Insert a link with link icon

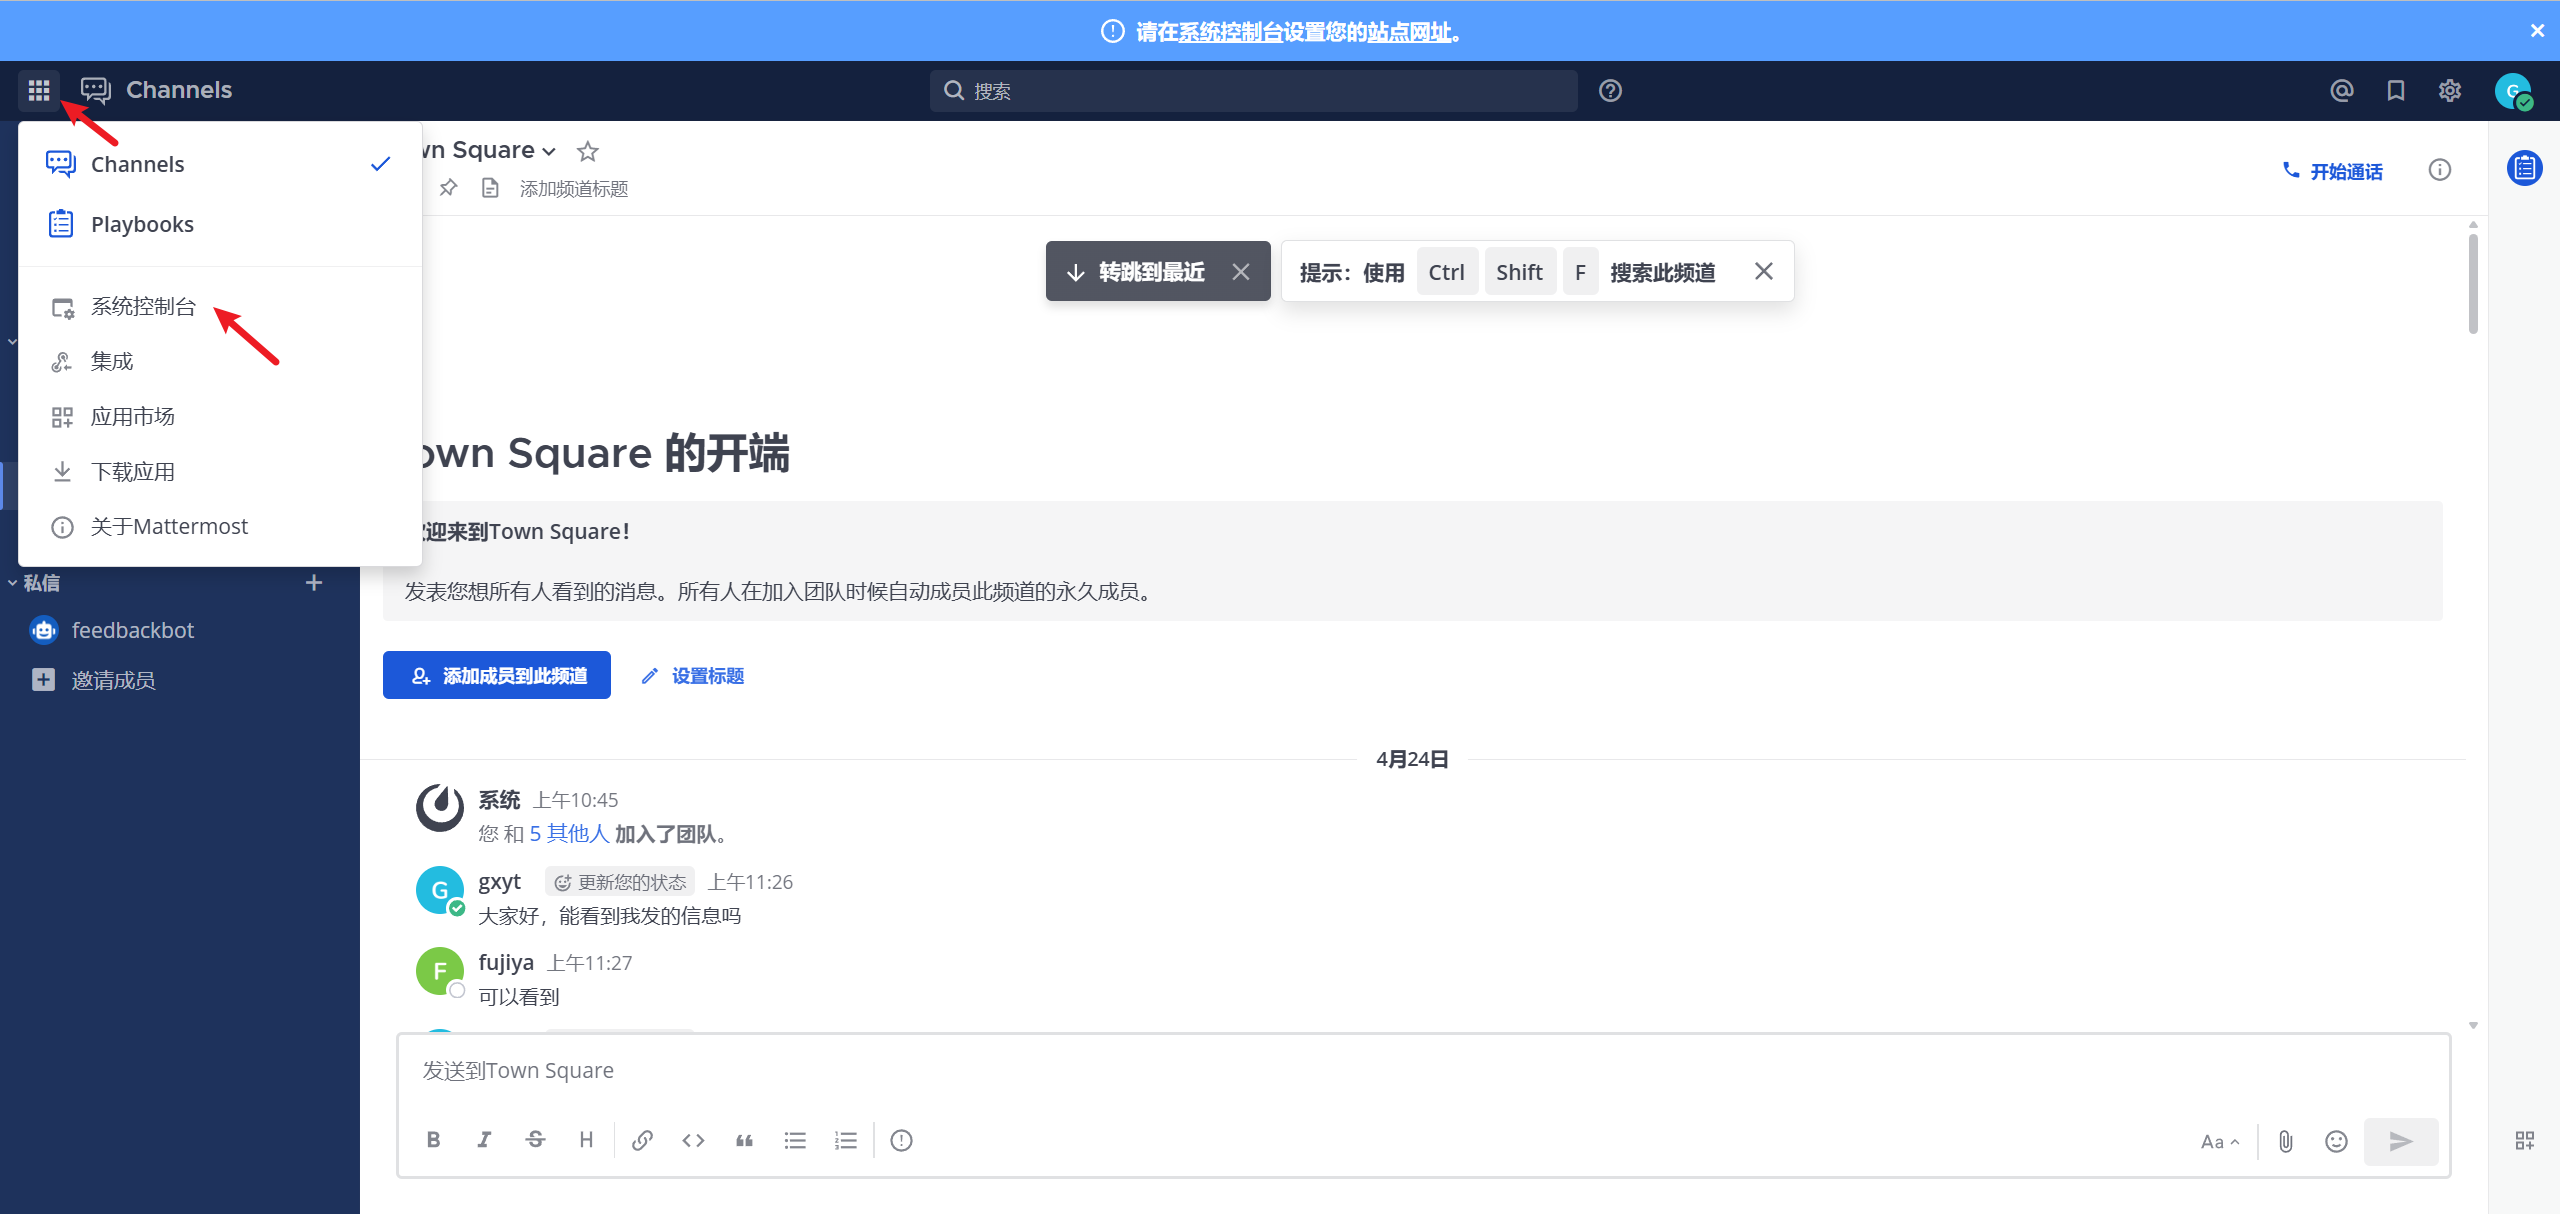pos(642,1140)
